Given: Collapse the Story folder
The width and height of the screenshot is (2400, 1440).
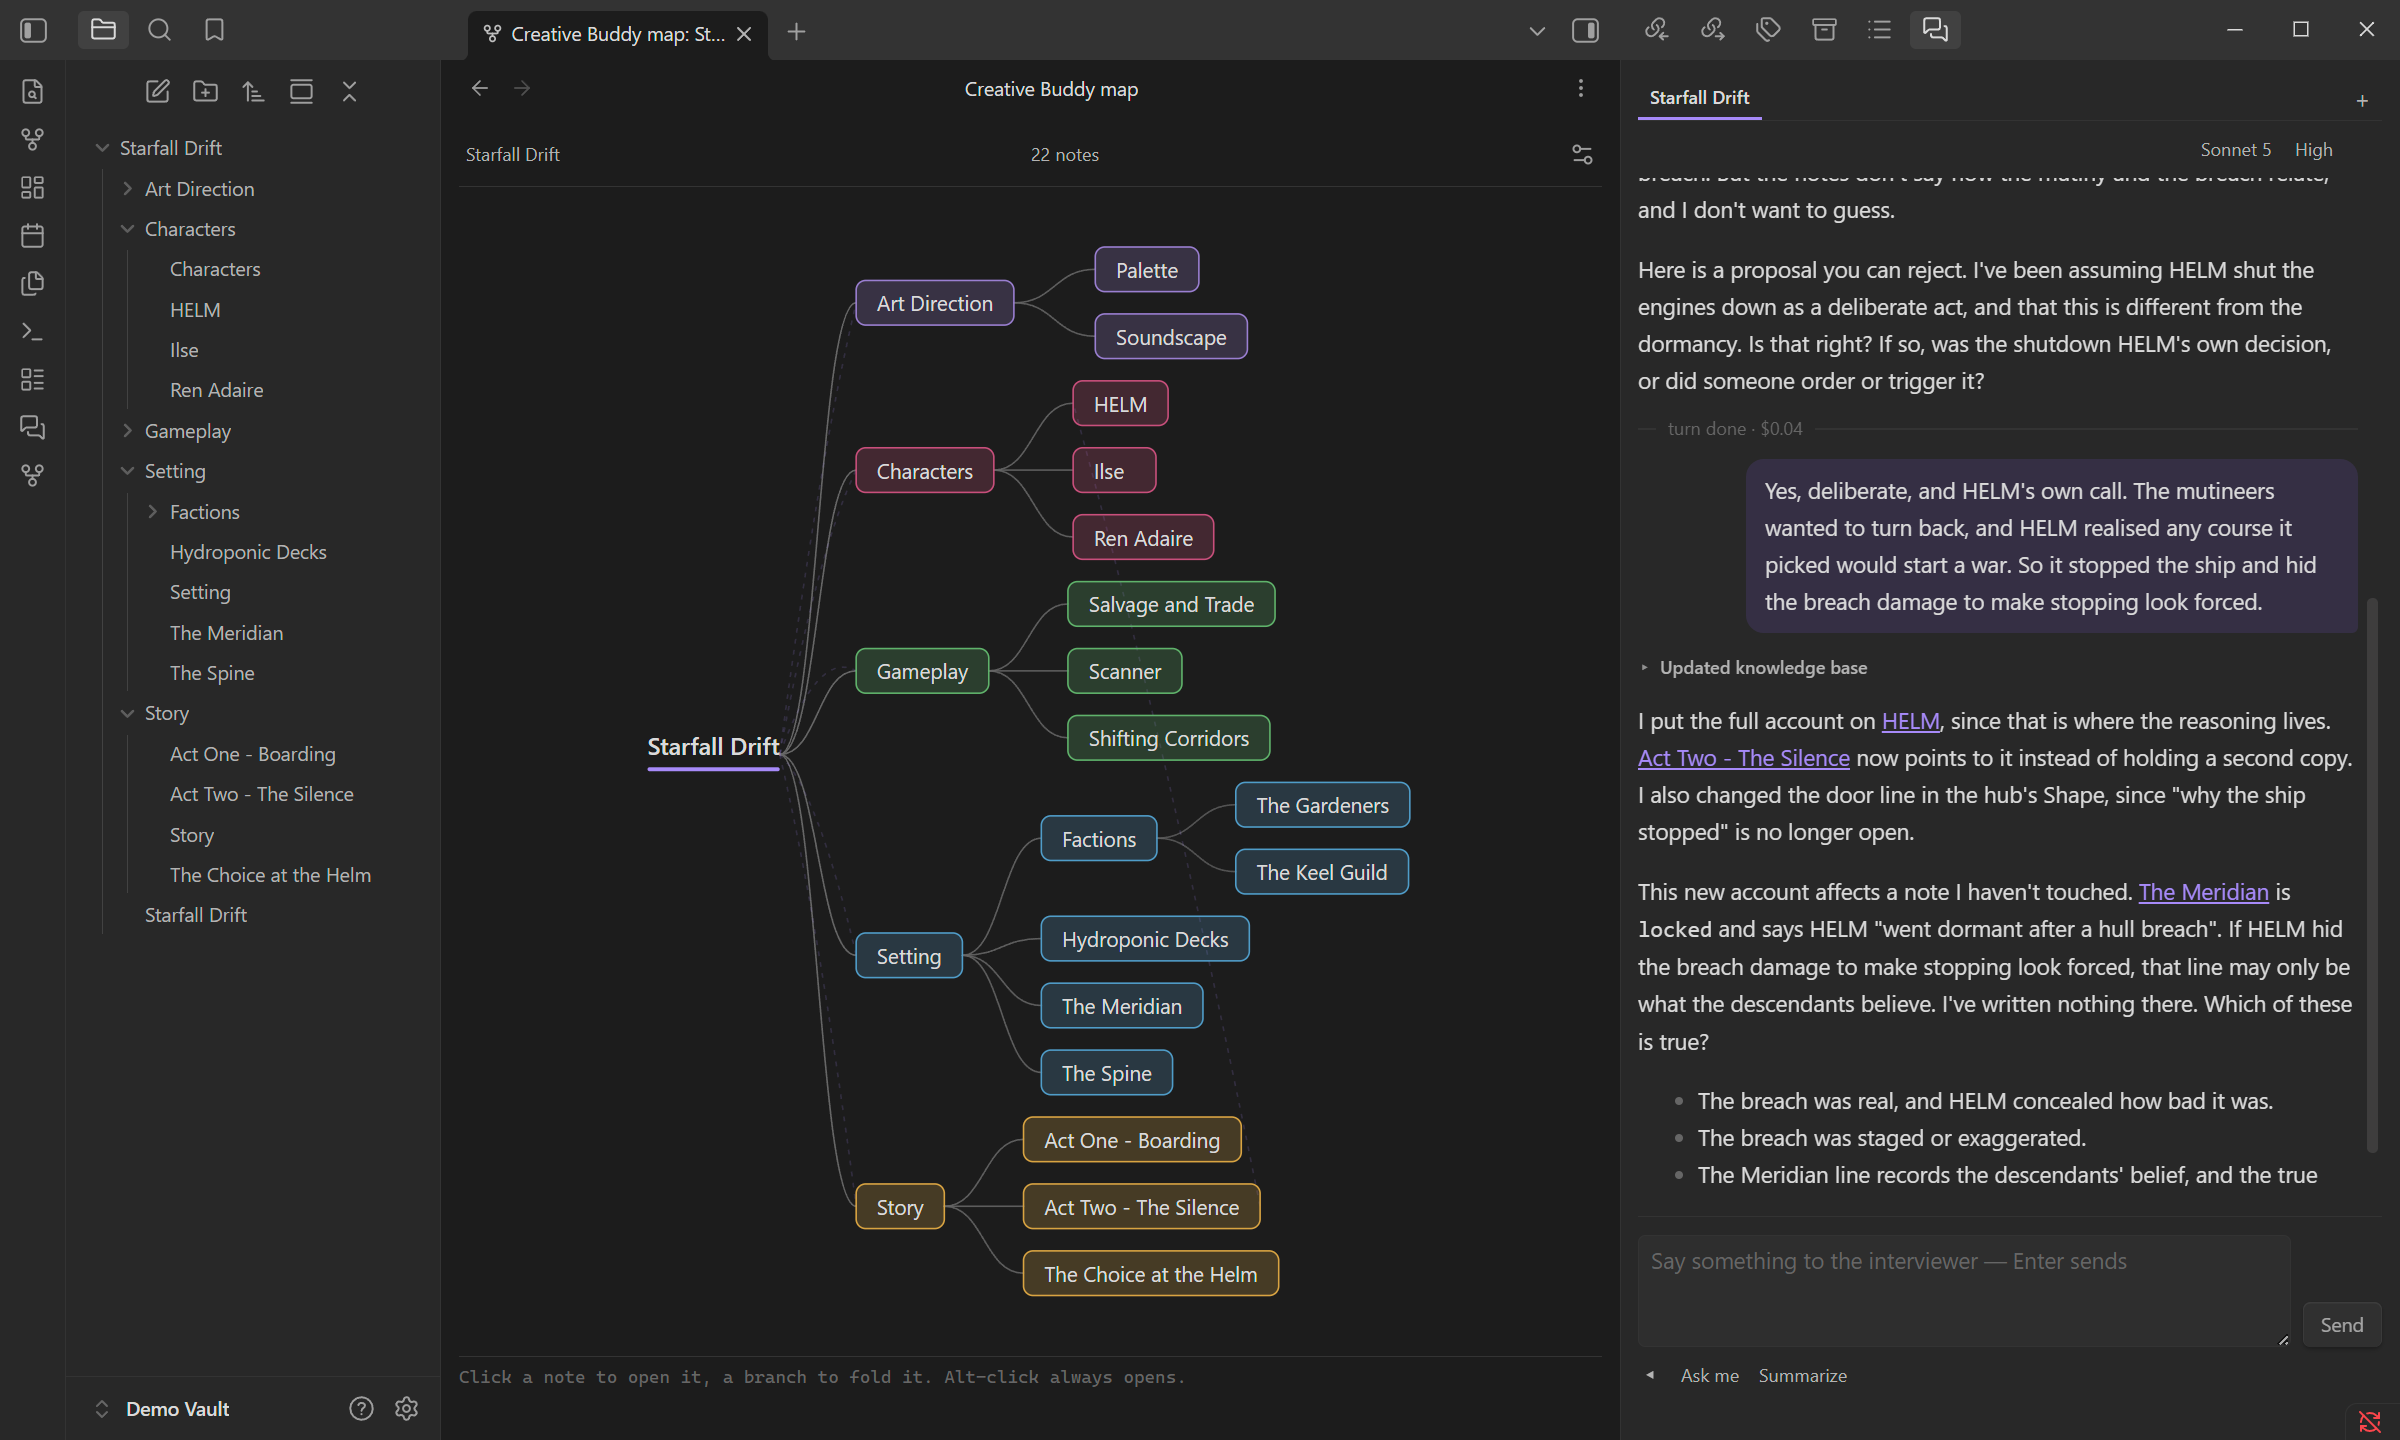Looking at the screenshot, I should coord(127,713).
